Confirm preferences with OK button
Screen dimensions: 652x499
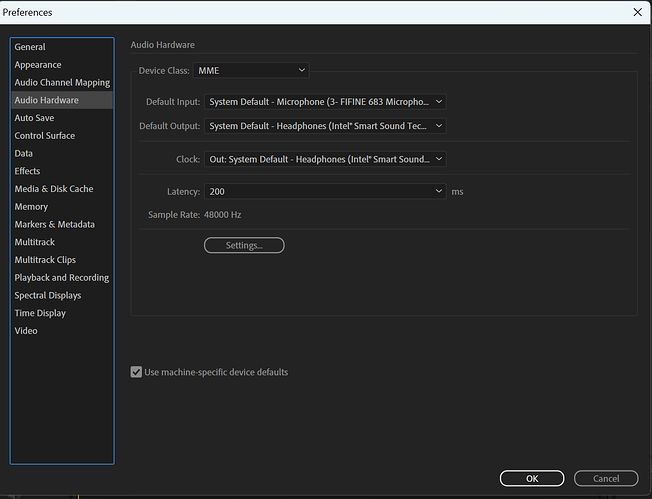tap(532, 479)
